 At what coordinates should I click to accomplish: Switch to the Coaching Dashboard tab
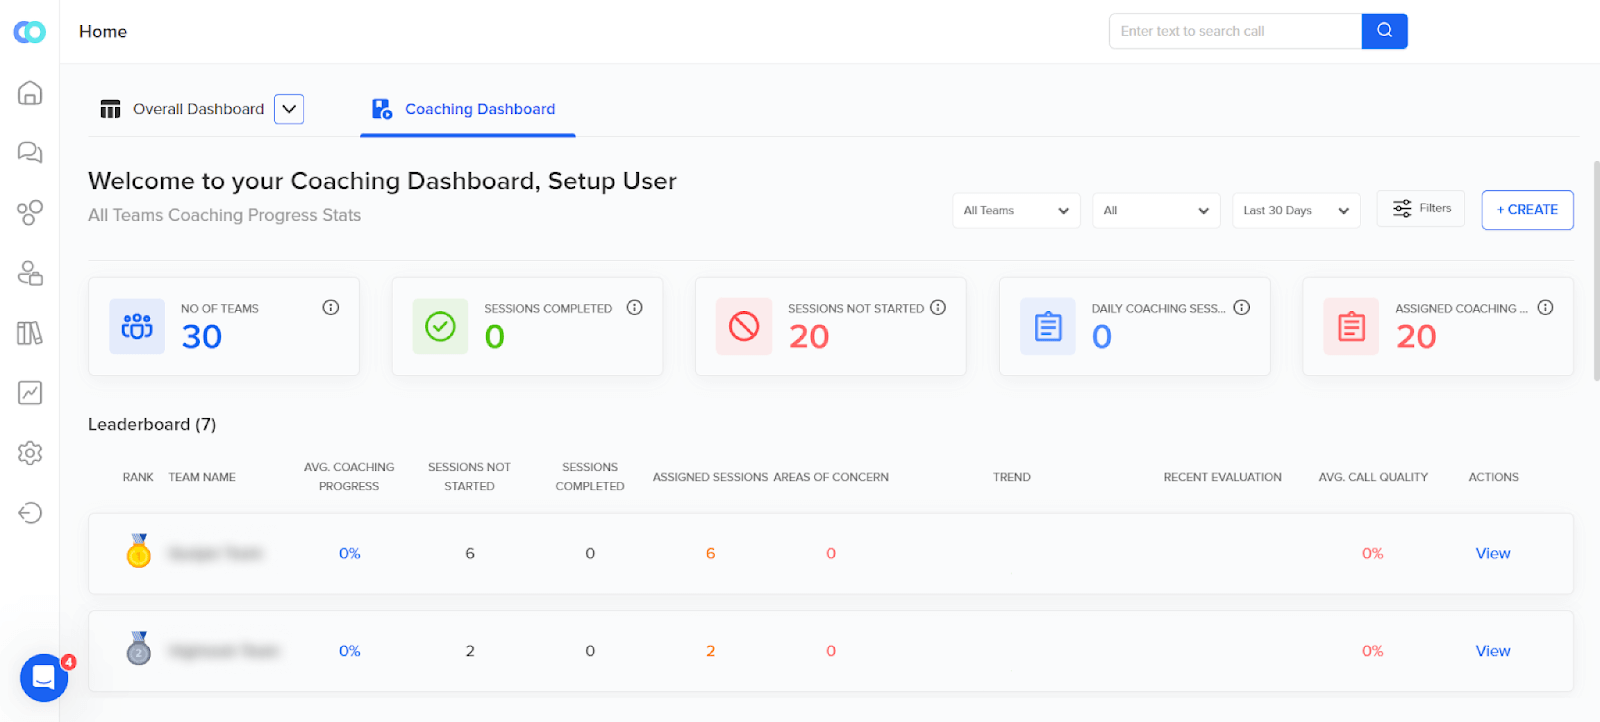tap(467, 109)
